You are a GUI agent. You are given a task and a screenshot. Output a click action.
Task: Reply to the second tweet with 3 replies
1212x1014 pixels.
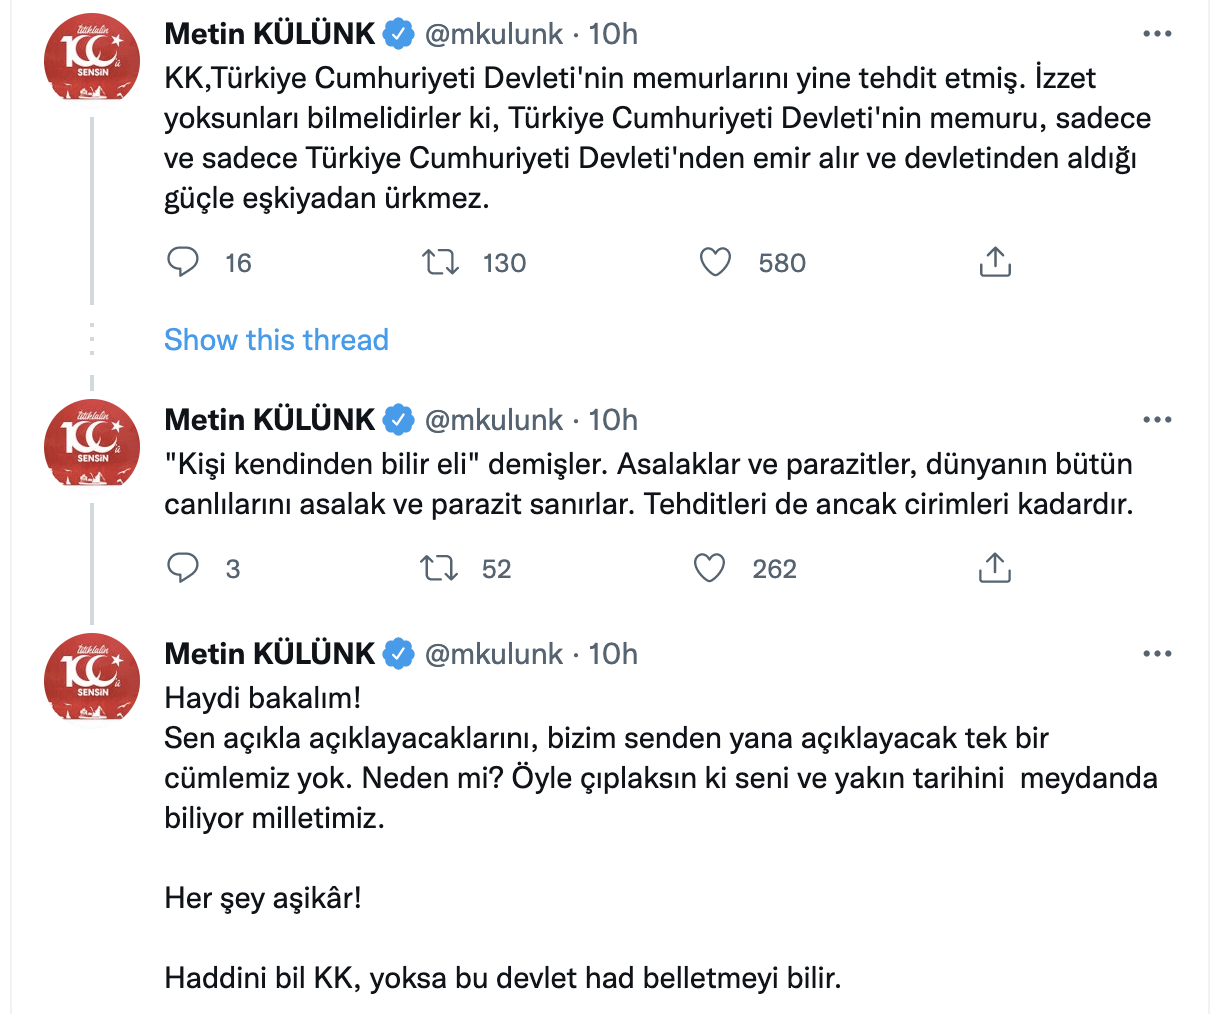pyautogui.click(x=183, y=568)
